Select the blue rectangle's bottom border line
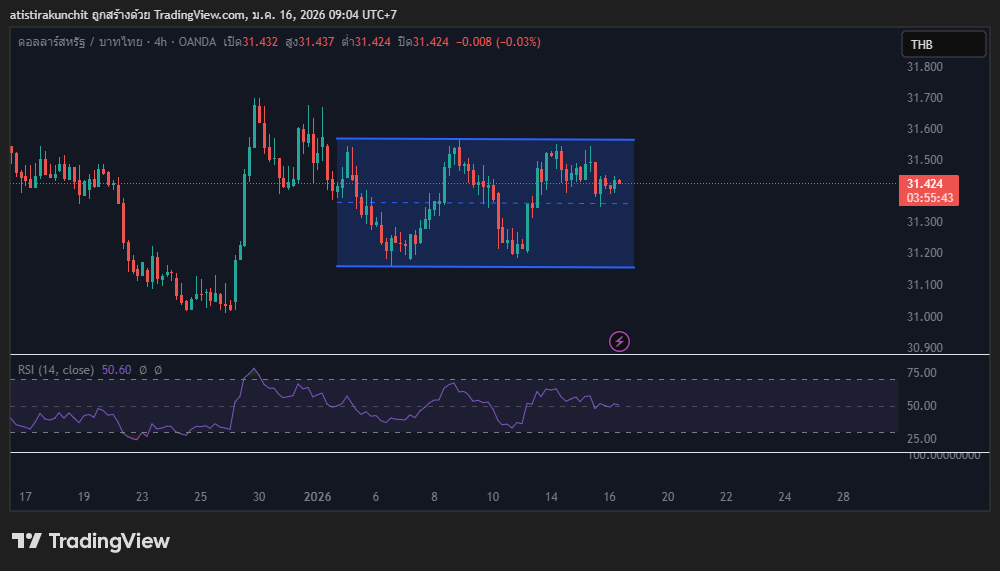Image resolution: width=1000 pixels, height=571 pixels. [x=485, y=266]
